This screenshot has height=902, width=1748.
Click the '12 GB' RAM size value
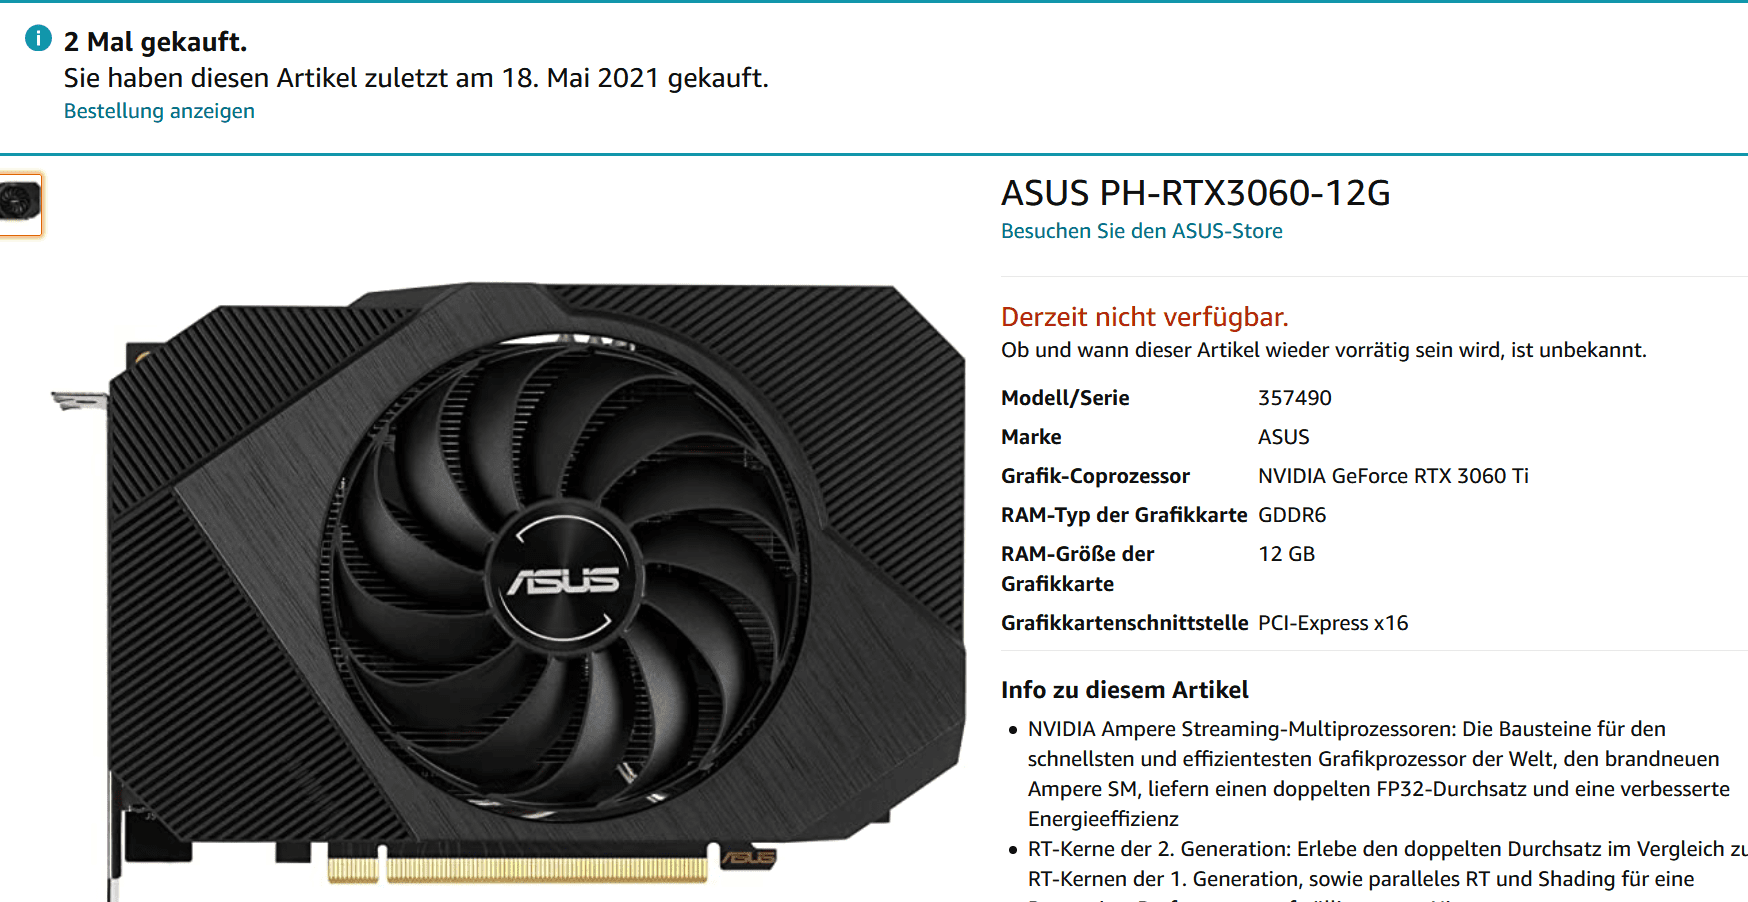coord(1286,554)
